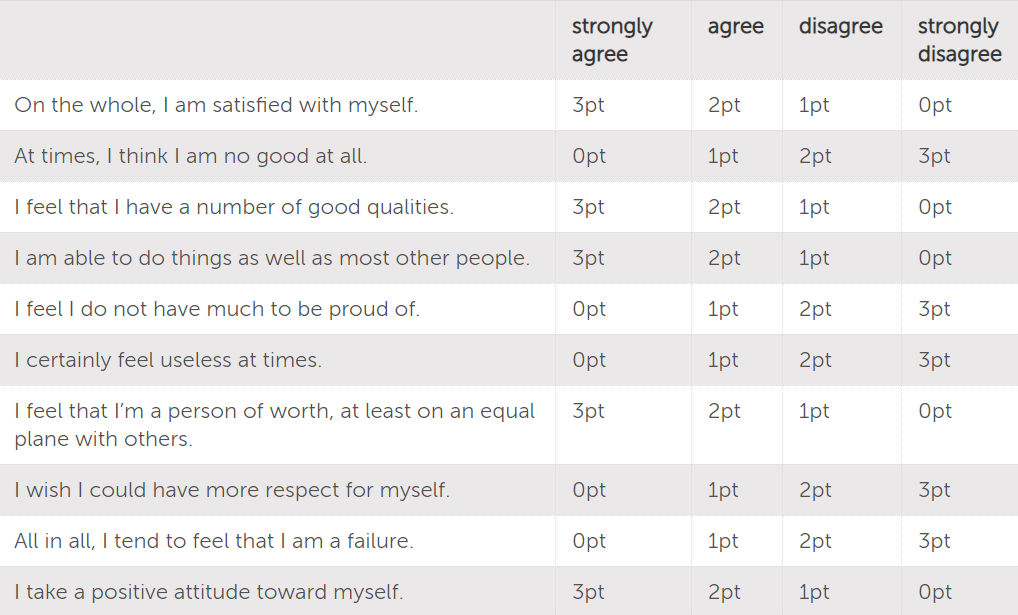Click 2pt in 'feel useless' row
Screen dimensions: 1018x615
[815, 360]
